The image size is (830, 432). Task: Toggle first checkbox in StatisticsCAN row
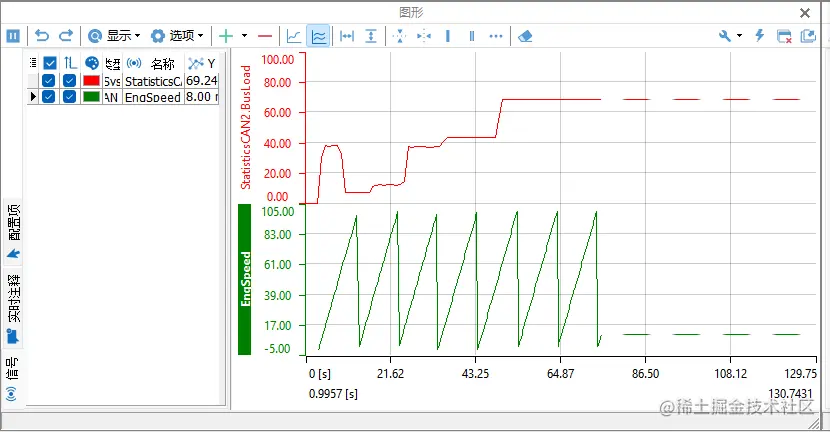[x=48, y=80]
